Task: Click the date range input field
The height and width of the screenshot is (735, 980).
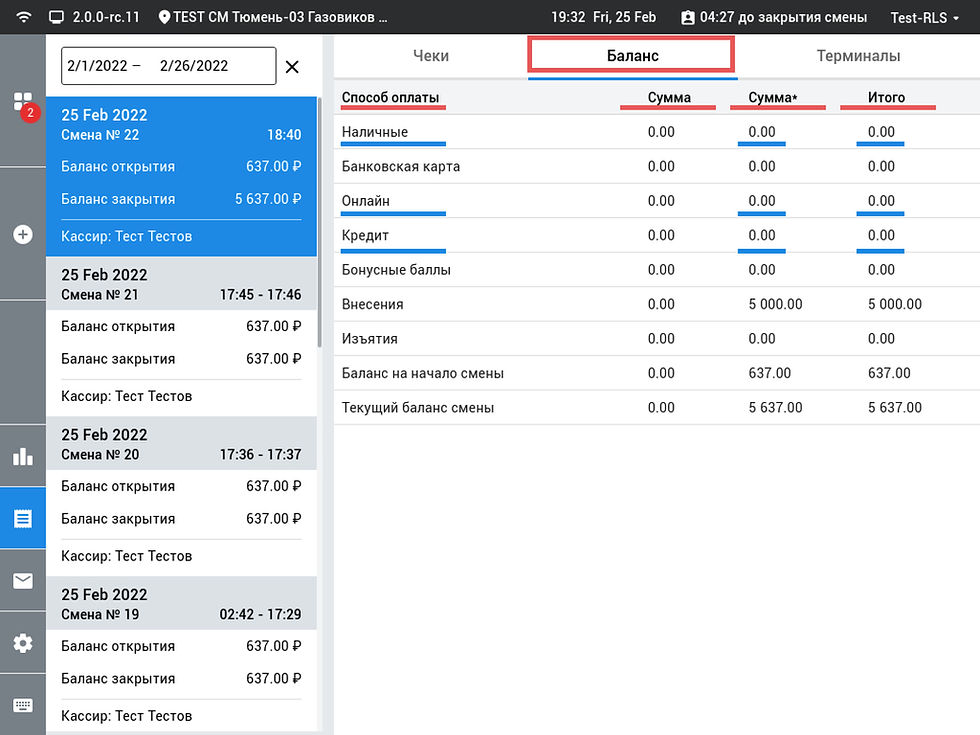Action: [x=168, y=66]
